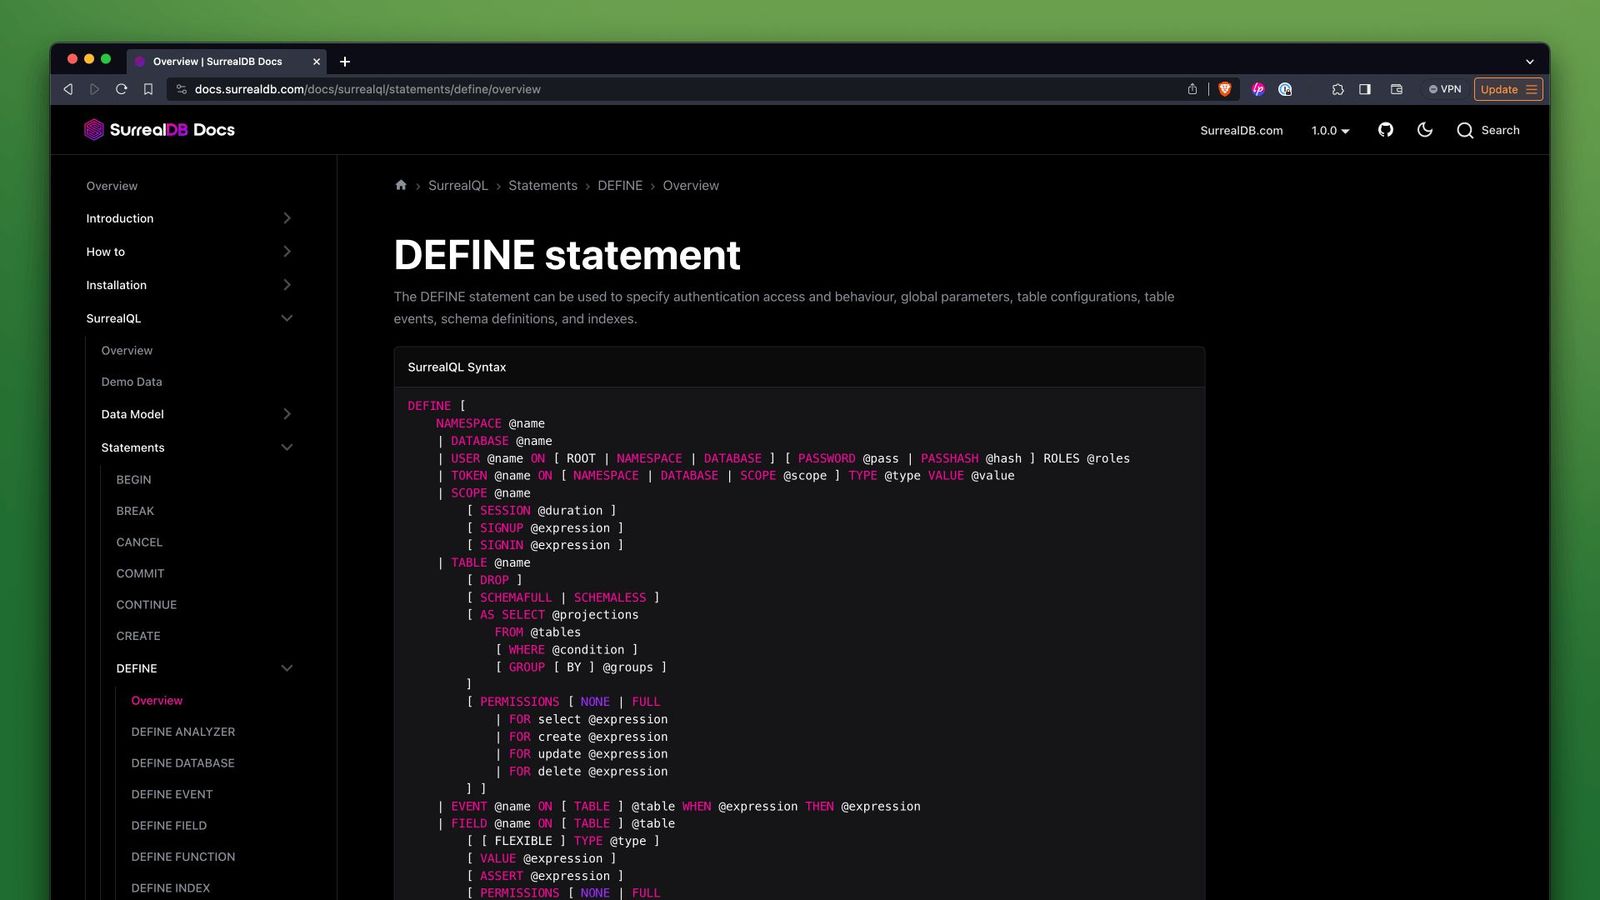
Task: Open a new browser tab
Action: [345, 61]
